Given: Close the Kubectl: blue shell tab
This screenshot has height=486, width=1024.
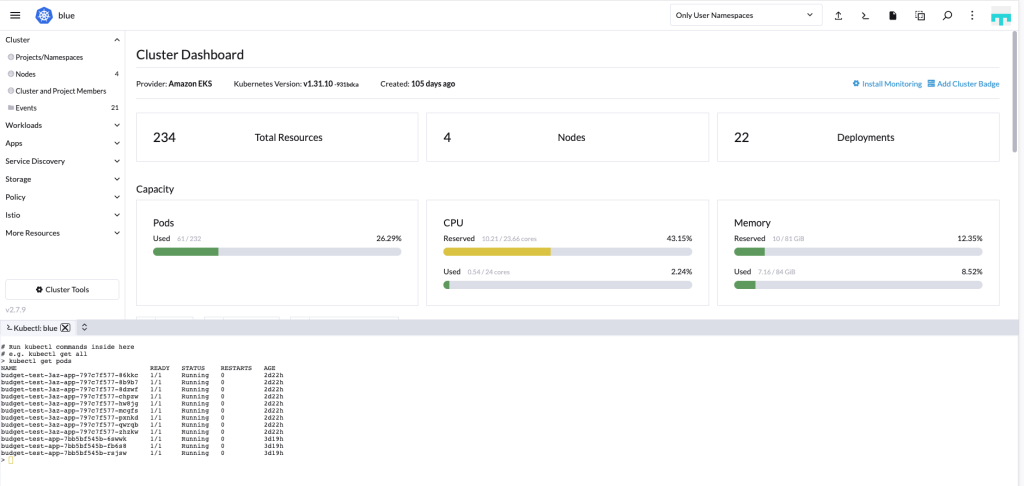Looking at the screenshot, I should [x=65, y=328].
